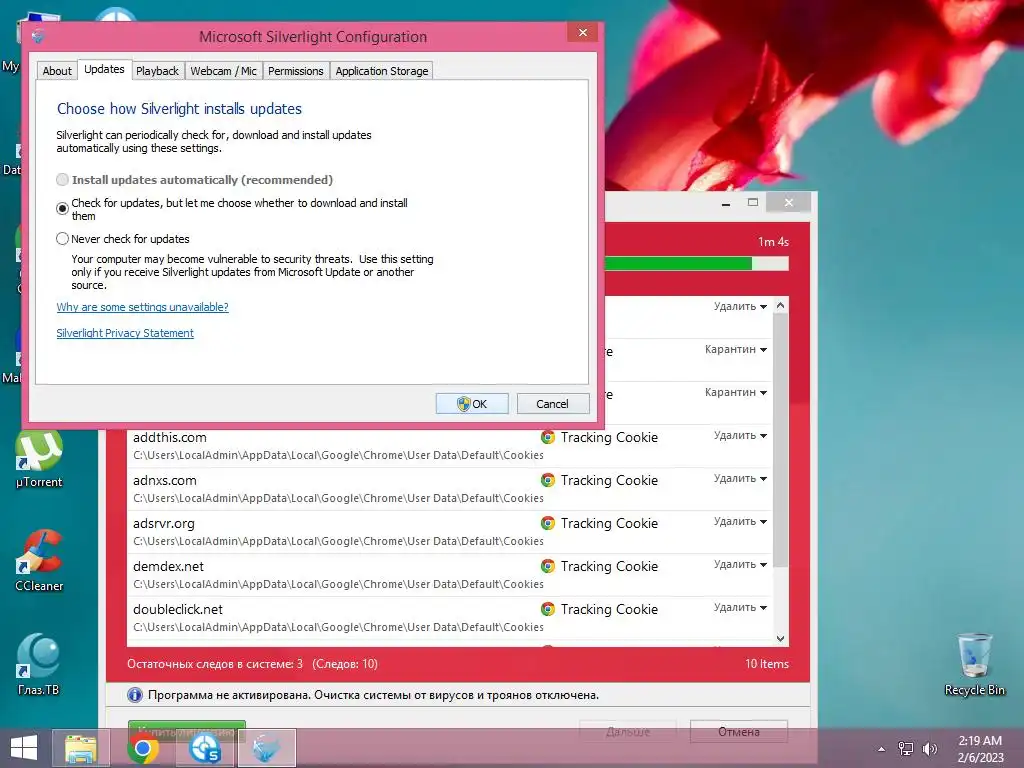
Task: Open the Webcam / Mic tab
Action: 223,71
